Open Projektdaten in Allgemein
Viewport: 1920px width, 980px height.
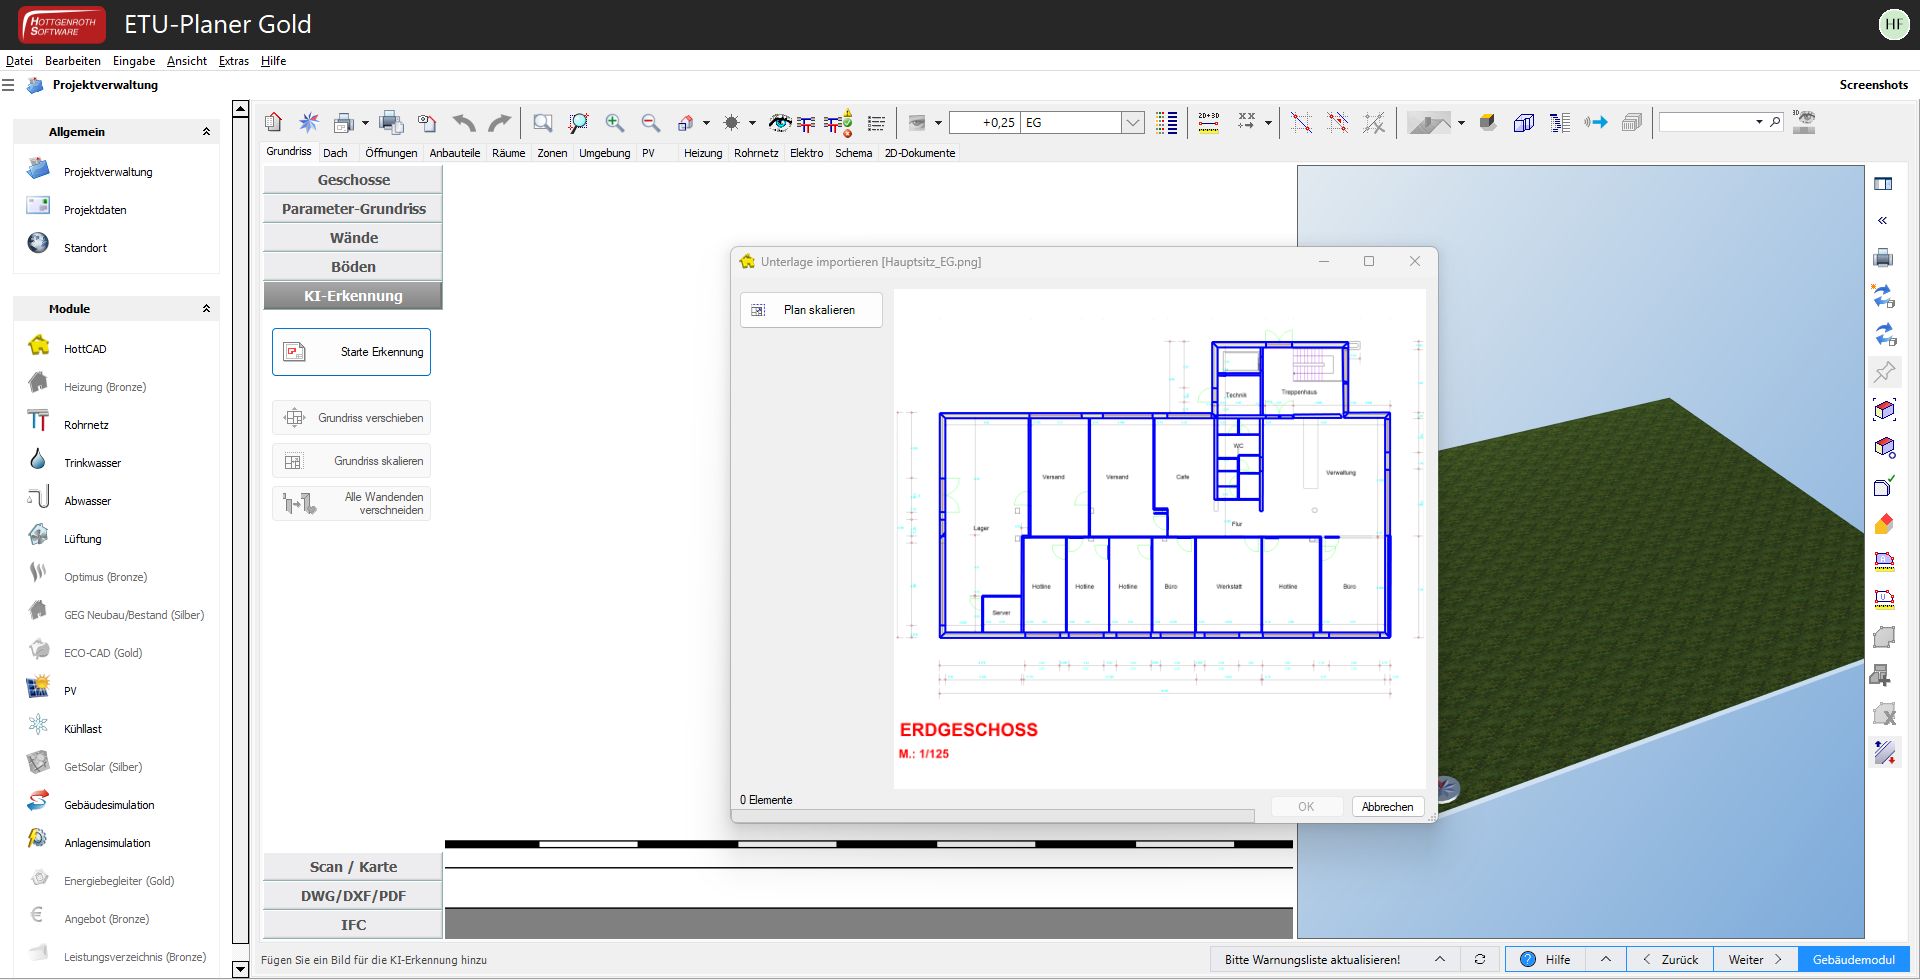[x=94, y=210]
